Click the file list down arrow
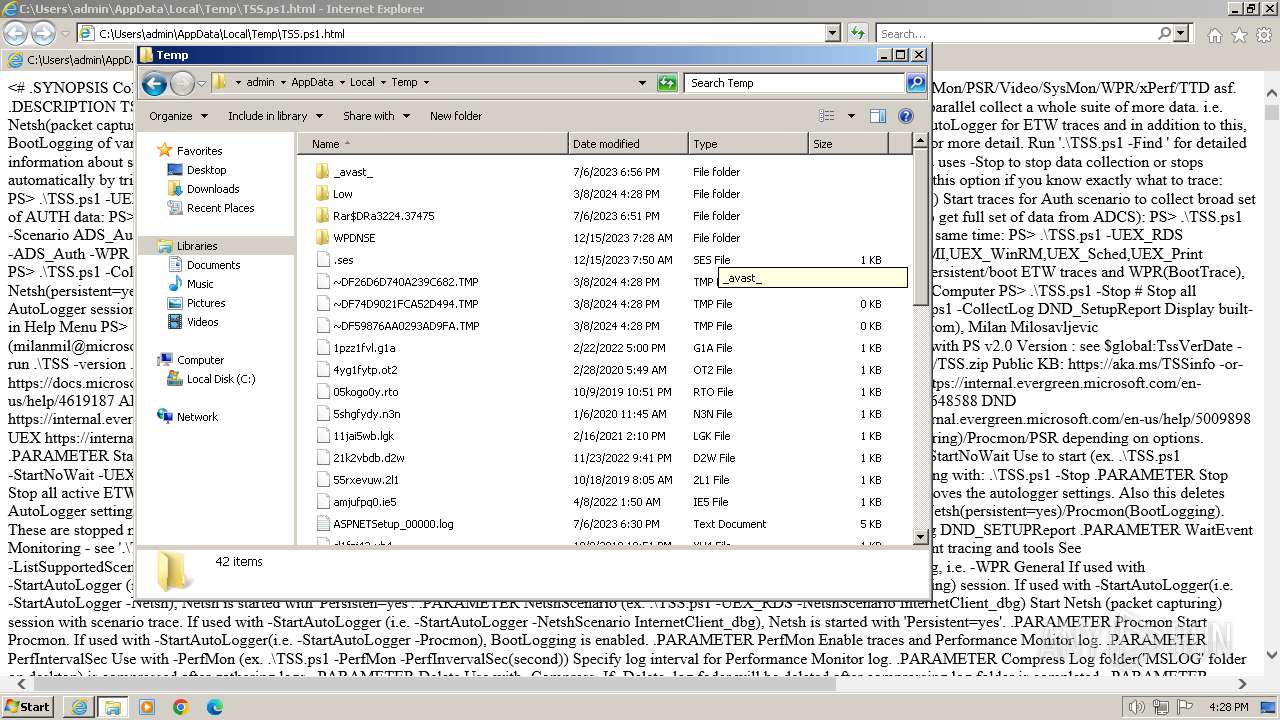 [921, 537]
